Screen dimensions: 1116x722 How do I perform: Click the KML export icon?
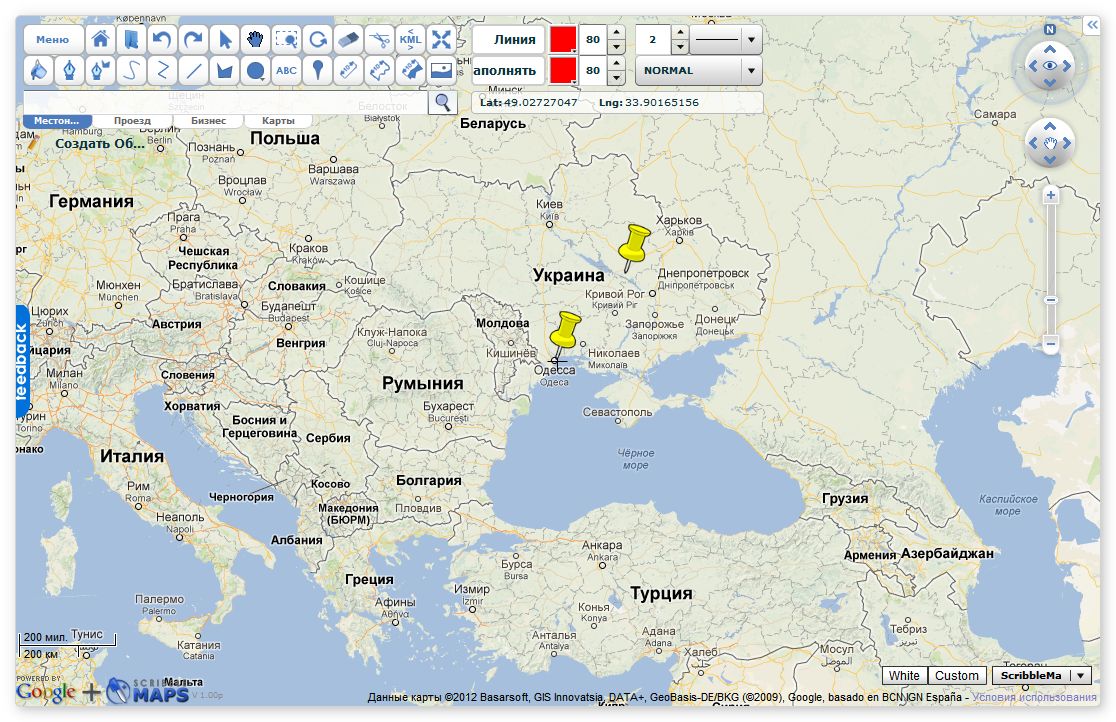coord(410,40)
